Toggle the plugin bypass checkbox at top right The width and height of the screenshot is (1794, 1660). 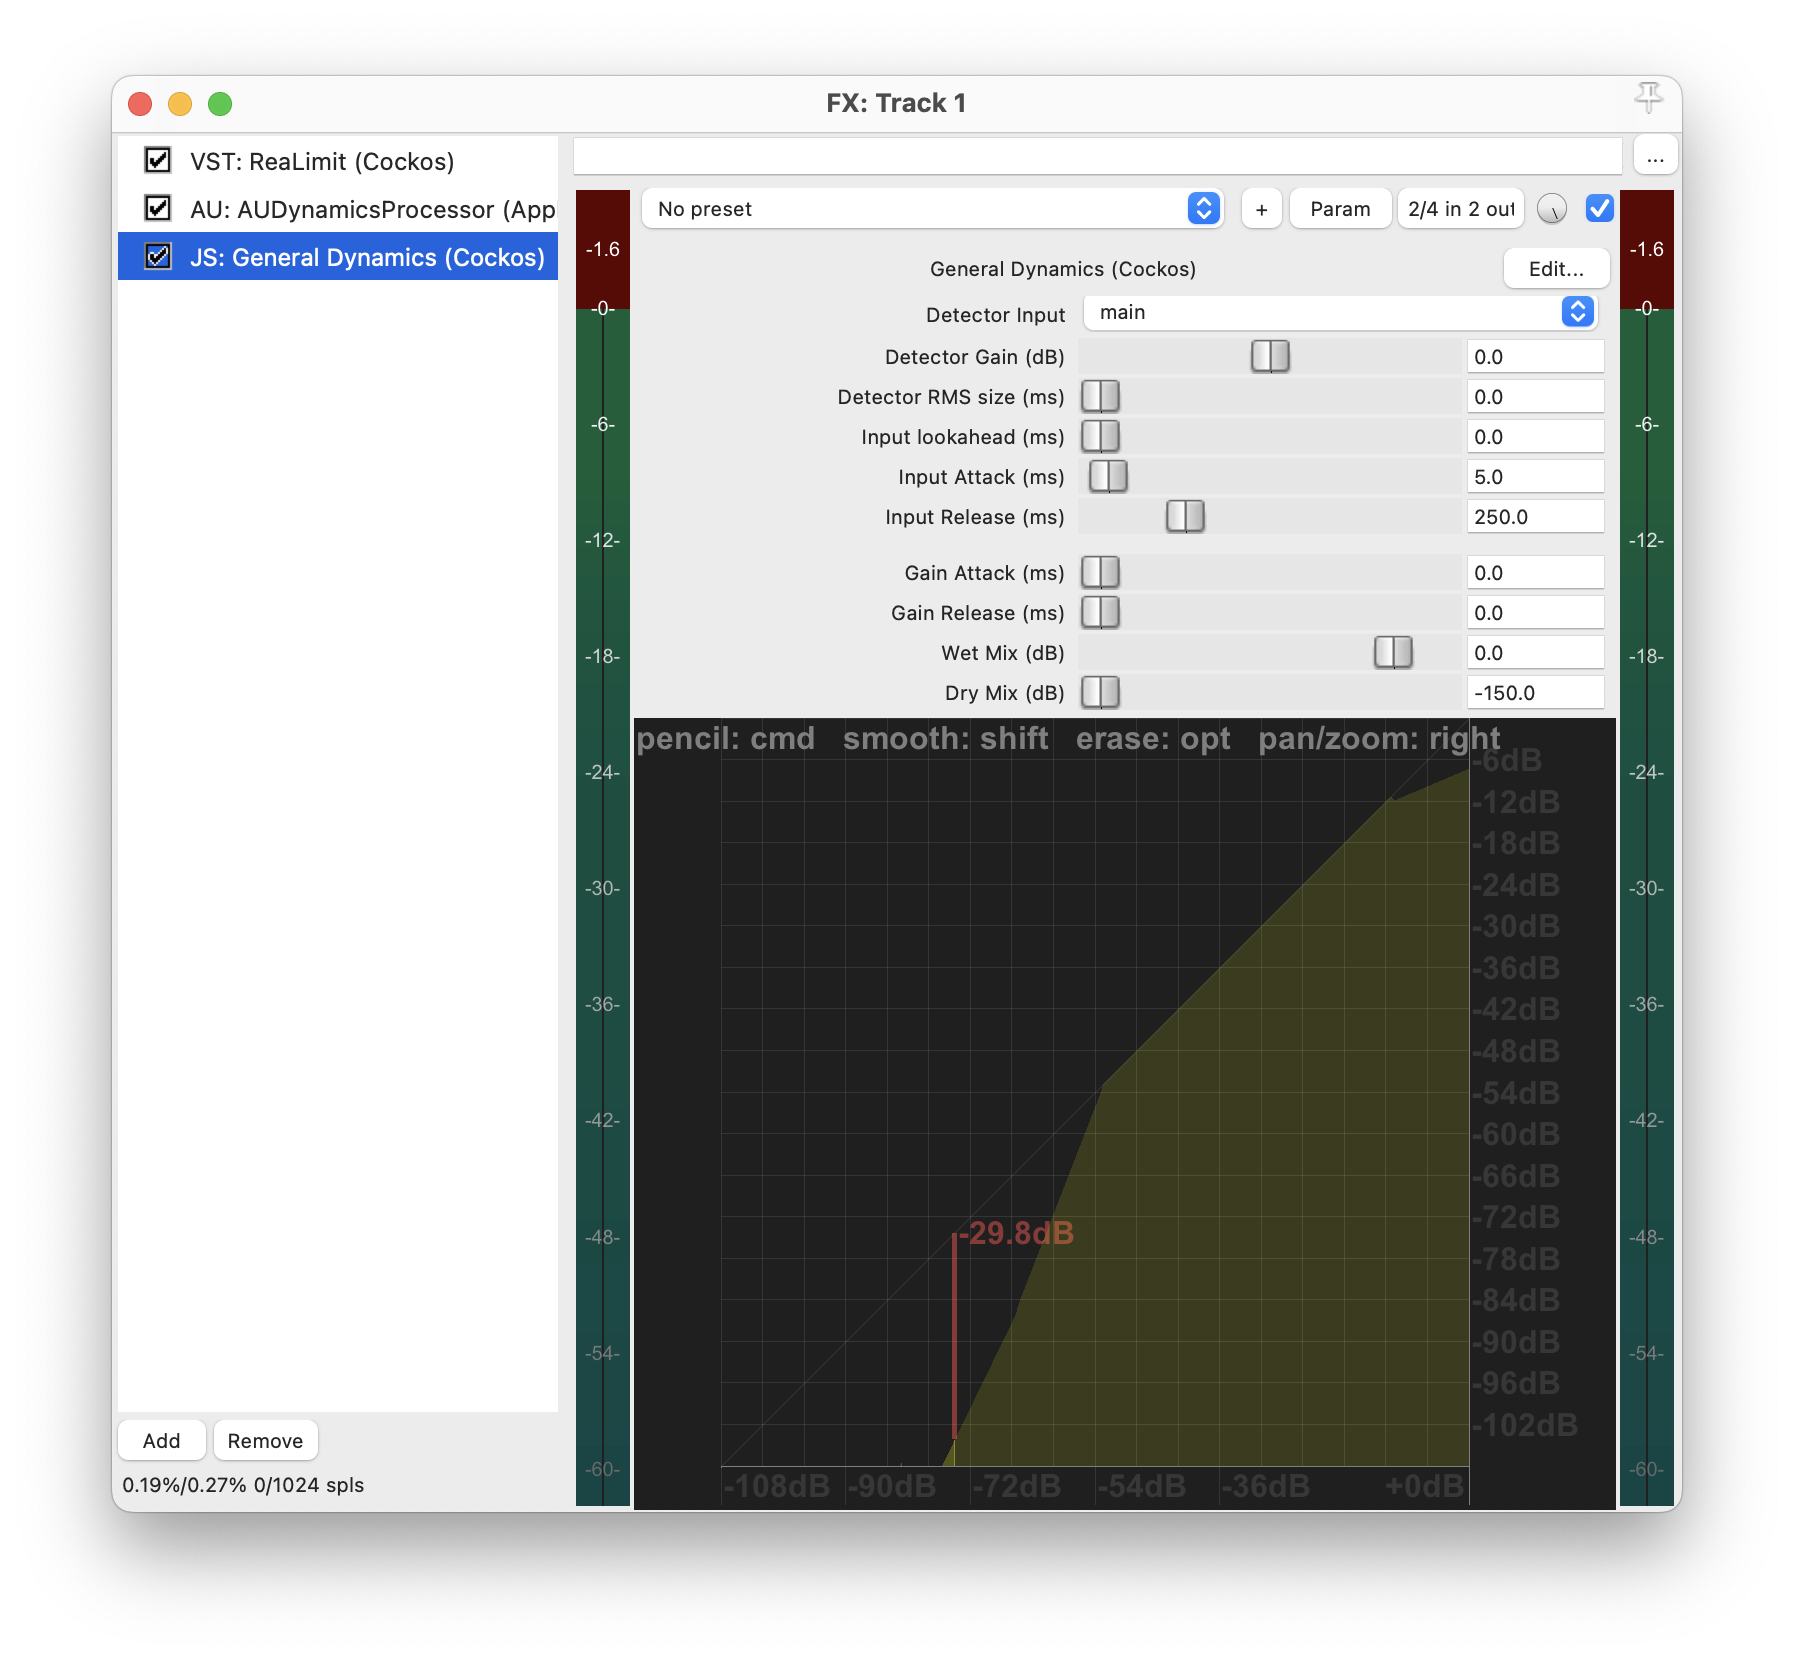[1599, 209]
